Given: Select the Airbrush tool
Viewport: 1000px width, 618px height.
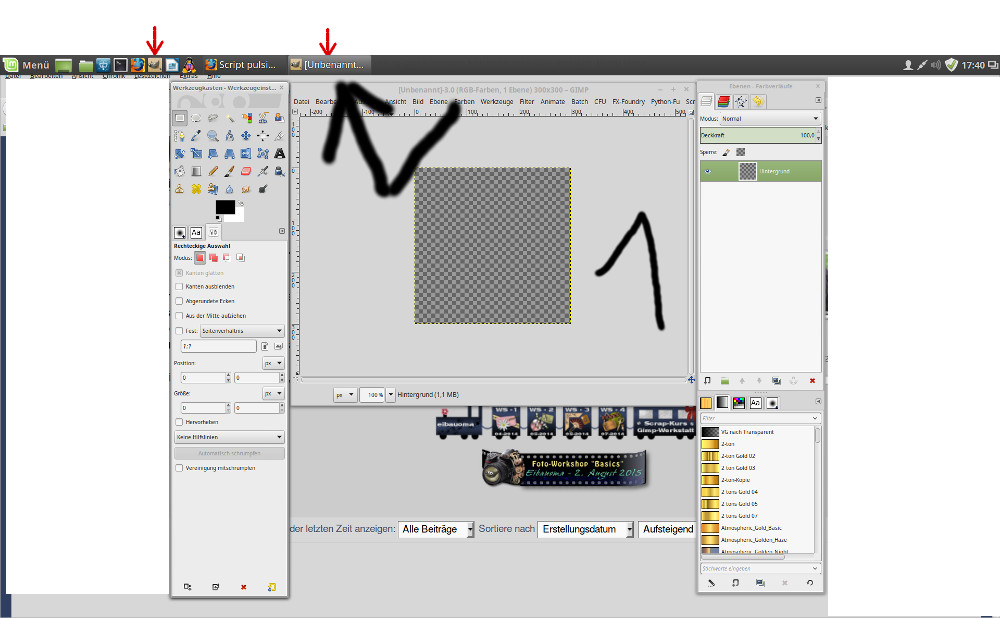Looking at the screenshot, I should pyautogui.click(x=263, y=171).
